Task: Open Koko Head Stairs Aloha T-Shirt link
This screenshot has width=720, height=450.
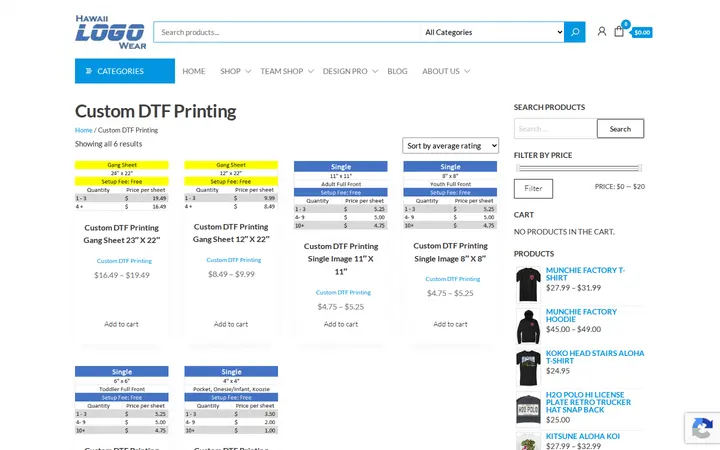Action: point(595,357)
